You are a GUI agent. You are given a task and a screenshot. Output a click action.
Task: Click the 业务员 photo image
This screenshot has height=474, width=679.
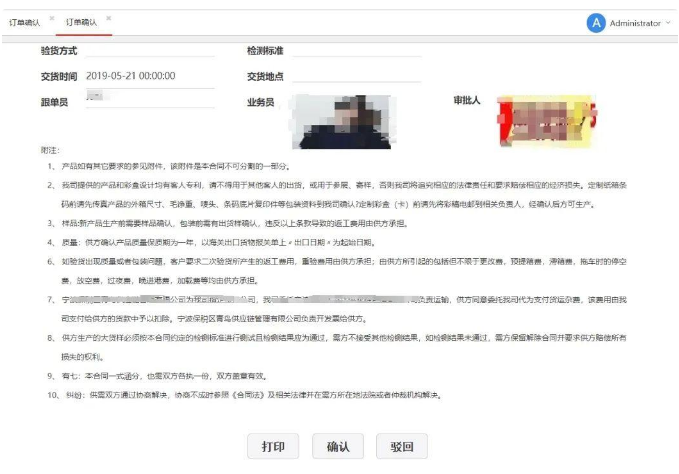(x=333, y=122)
